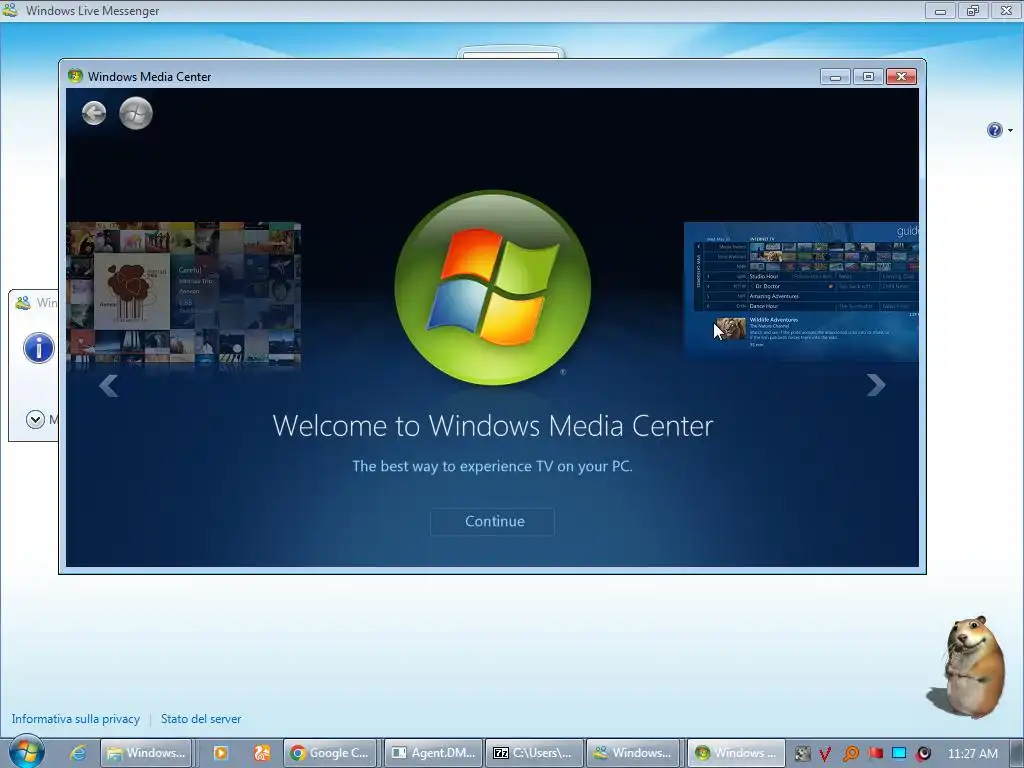This screenshot has height=768, width=1024.
Task: Open the Informativa sulla privacy link
Action: pyautogui.click(x=76, y=719)
